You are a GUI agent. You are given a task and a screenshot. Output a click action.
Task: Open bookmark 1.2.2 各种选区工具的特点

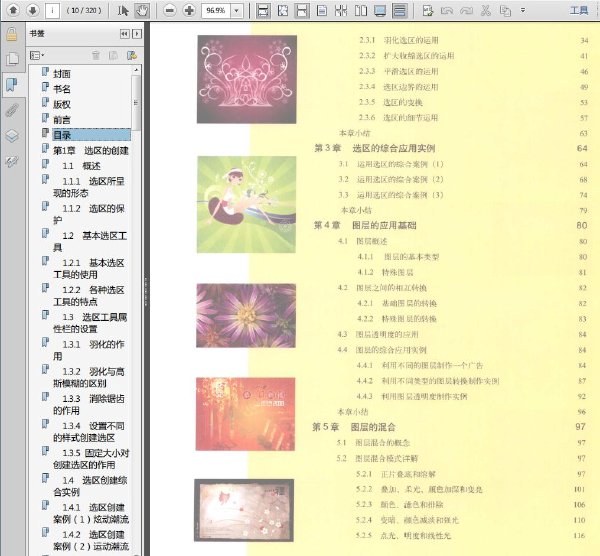point(89,296)
